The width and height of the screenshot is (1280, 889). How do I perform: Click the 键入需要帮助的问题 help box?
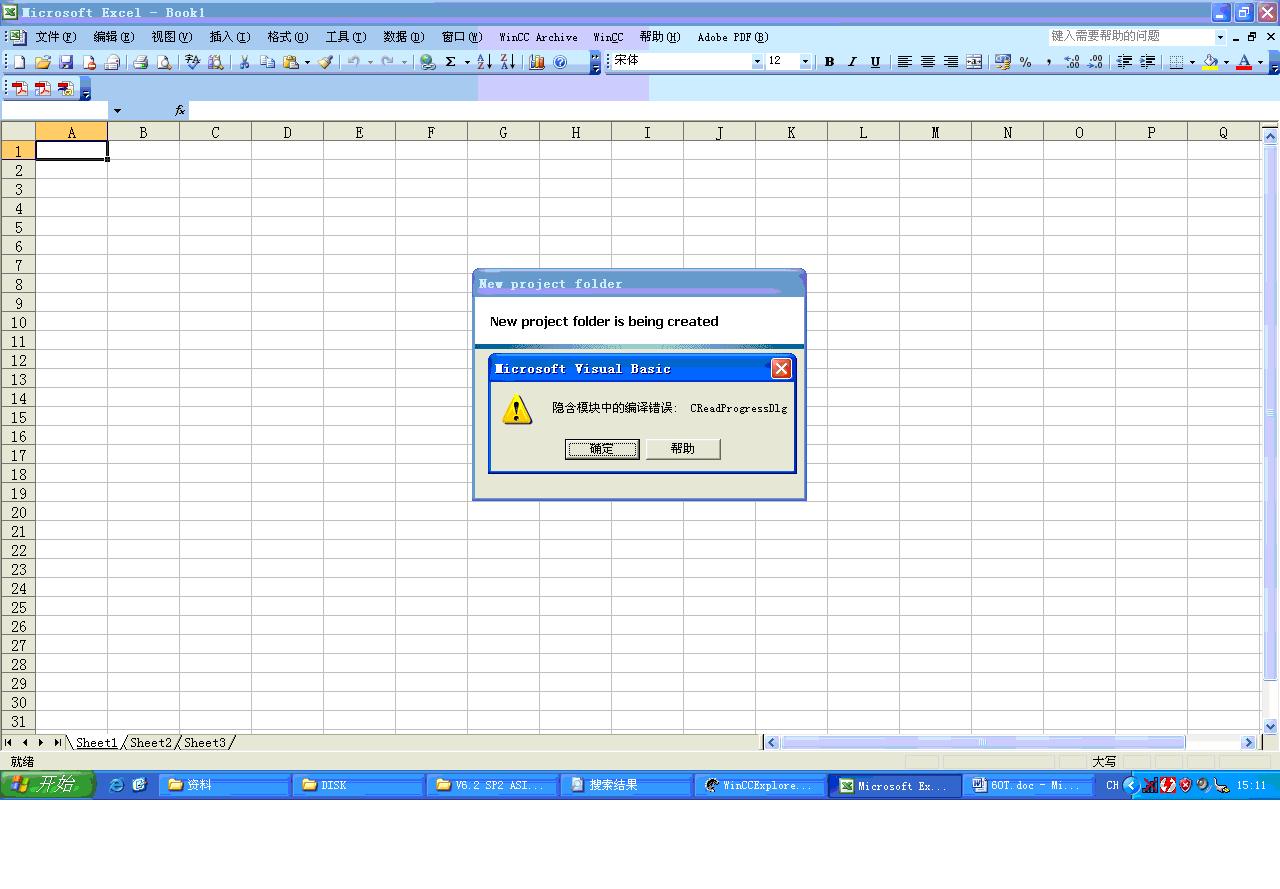click(x=1130, y=37)
